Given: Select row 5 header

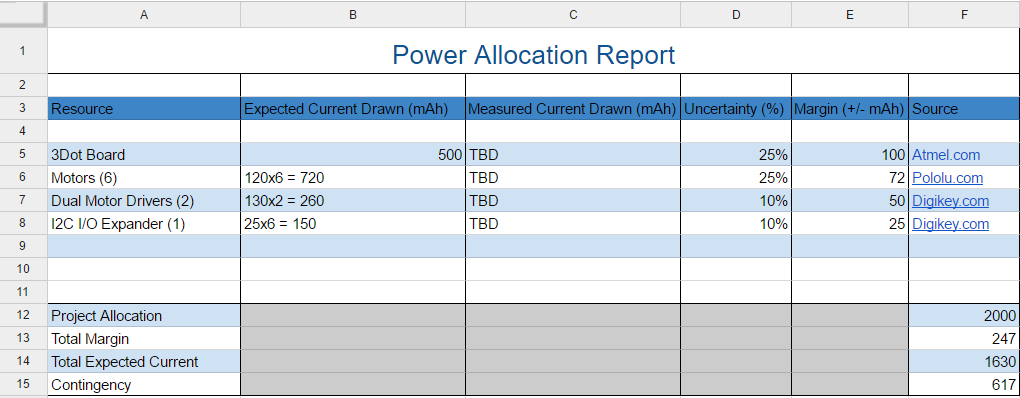Looking at the screenshot, I should [x=23, y=155].
